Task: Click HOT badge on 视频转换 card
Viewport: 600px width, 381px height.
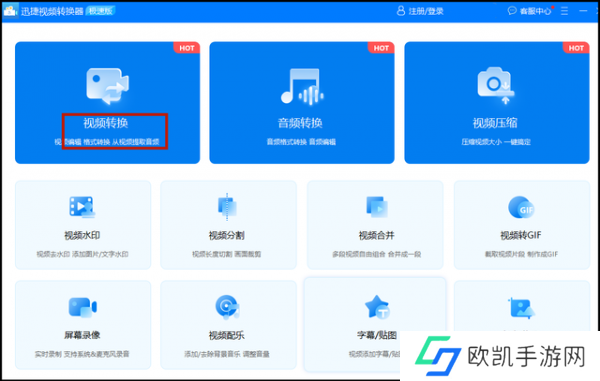Action: [187, 48]
